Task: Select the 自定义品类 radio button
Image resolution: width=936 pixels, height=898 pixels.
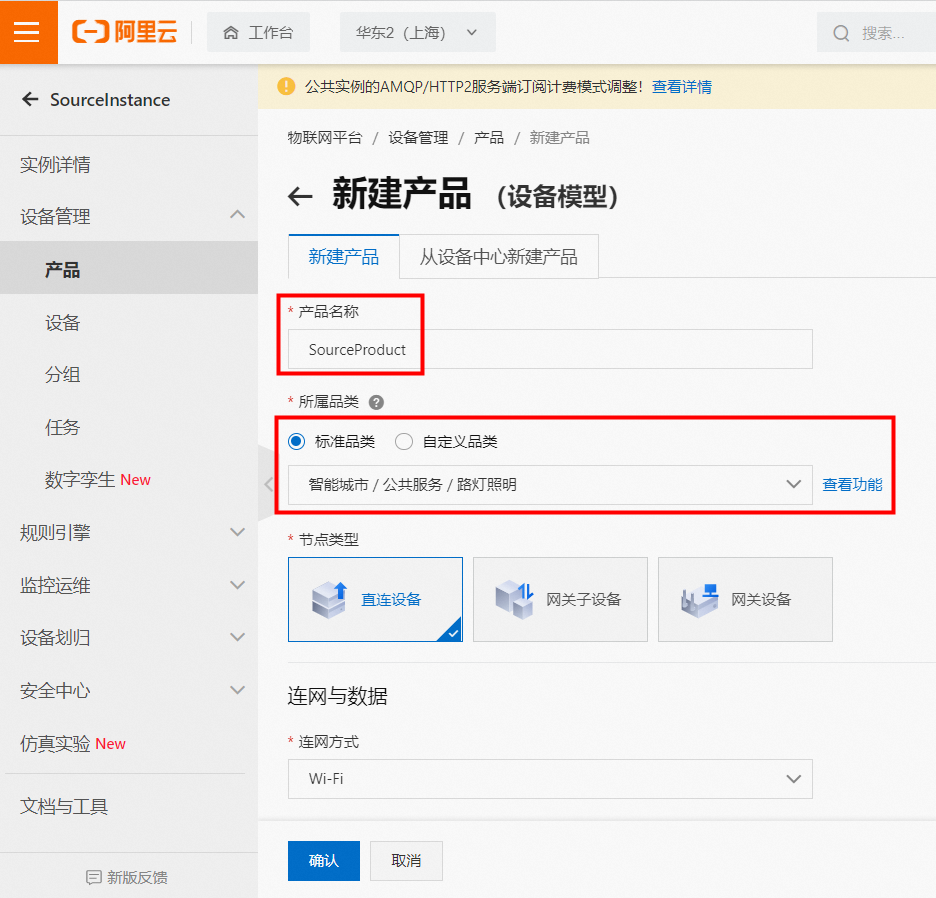Action: [404, 441]
